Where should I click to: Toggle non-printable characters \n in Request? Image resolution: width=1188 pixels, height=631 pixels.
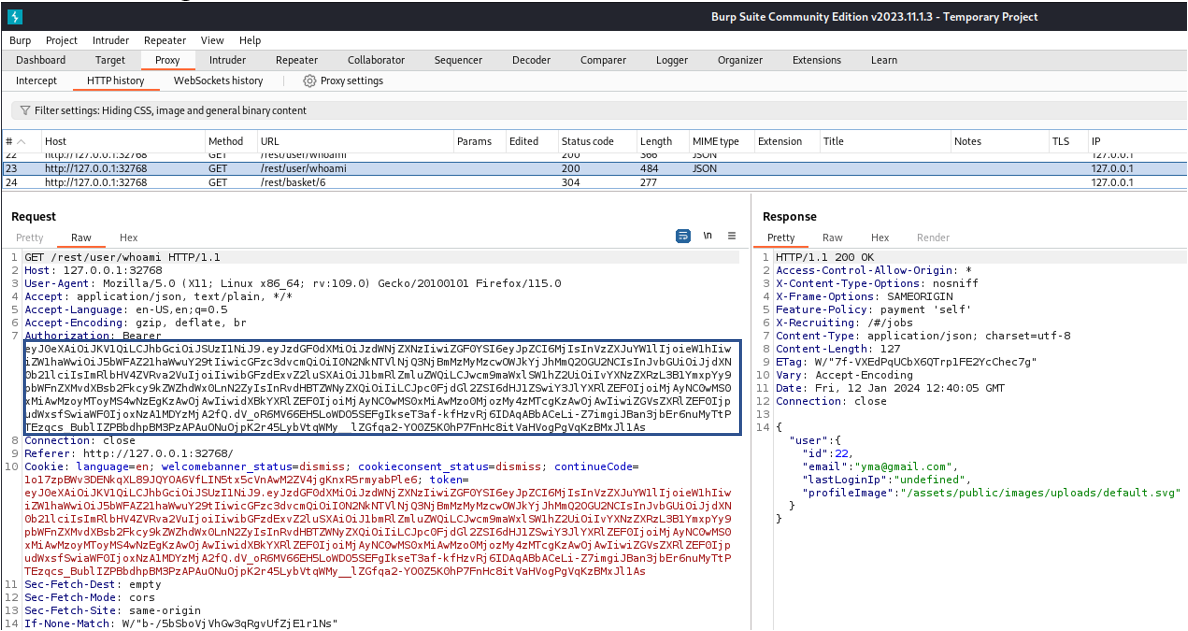pyautogui.click(x=708, y=236)
